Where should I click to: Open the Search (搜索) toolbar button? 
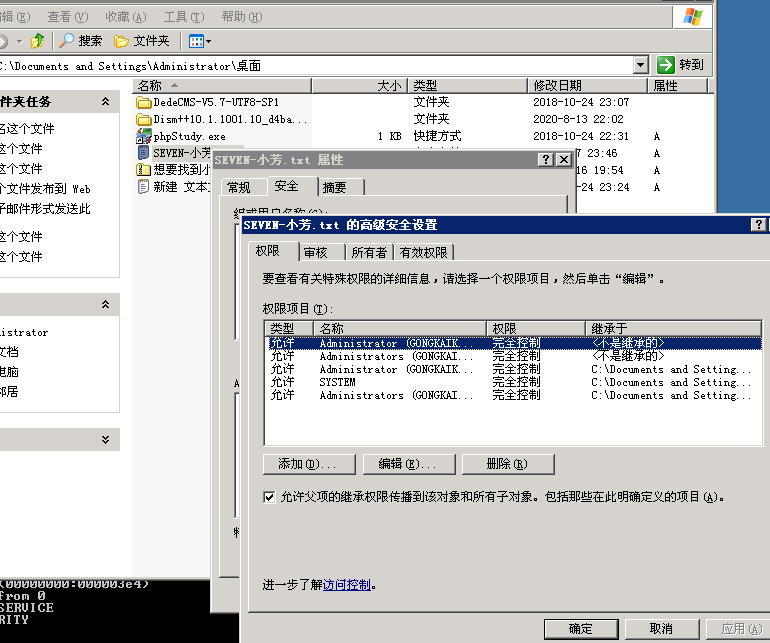point(80,41)
